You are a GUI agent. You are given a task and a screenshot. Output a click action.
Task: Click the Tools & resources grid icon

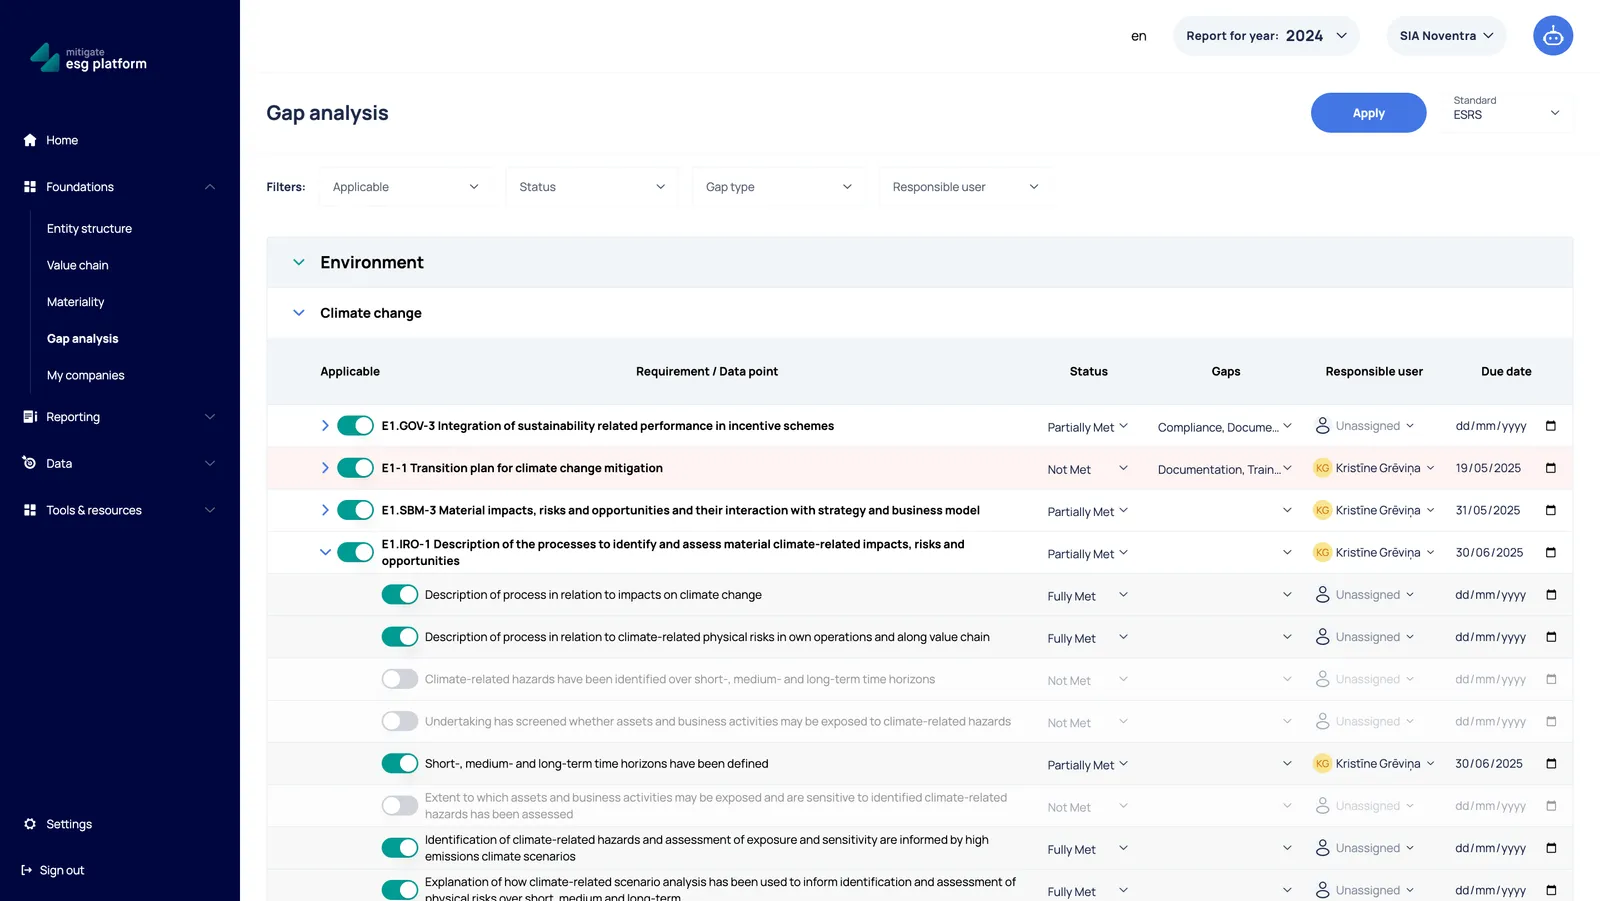click(30, 510)
